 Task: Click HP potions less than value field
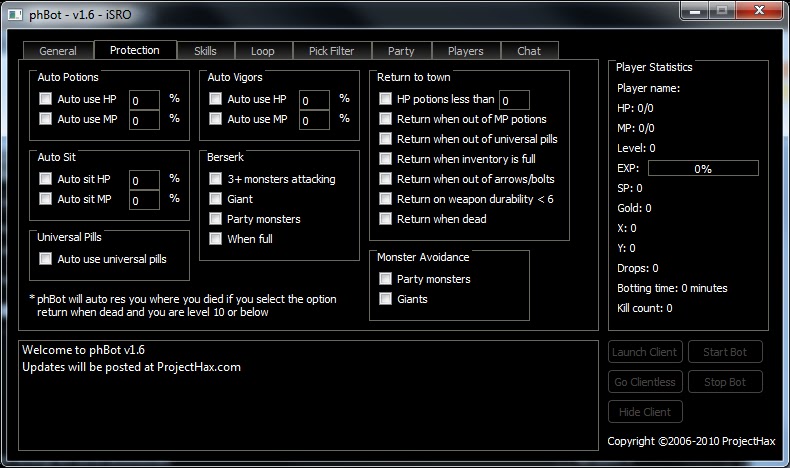[514, 100]
